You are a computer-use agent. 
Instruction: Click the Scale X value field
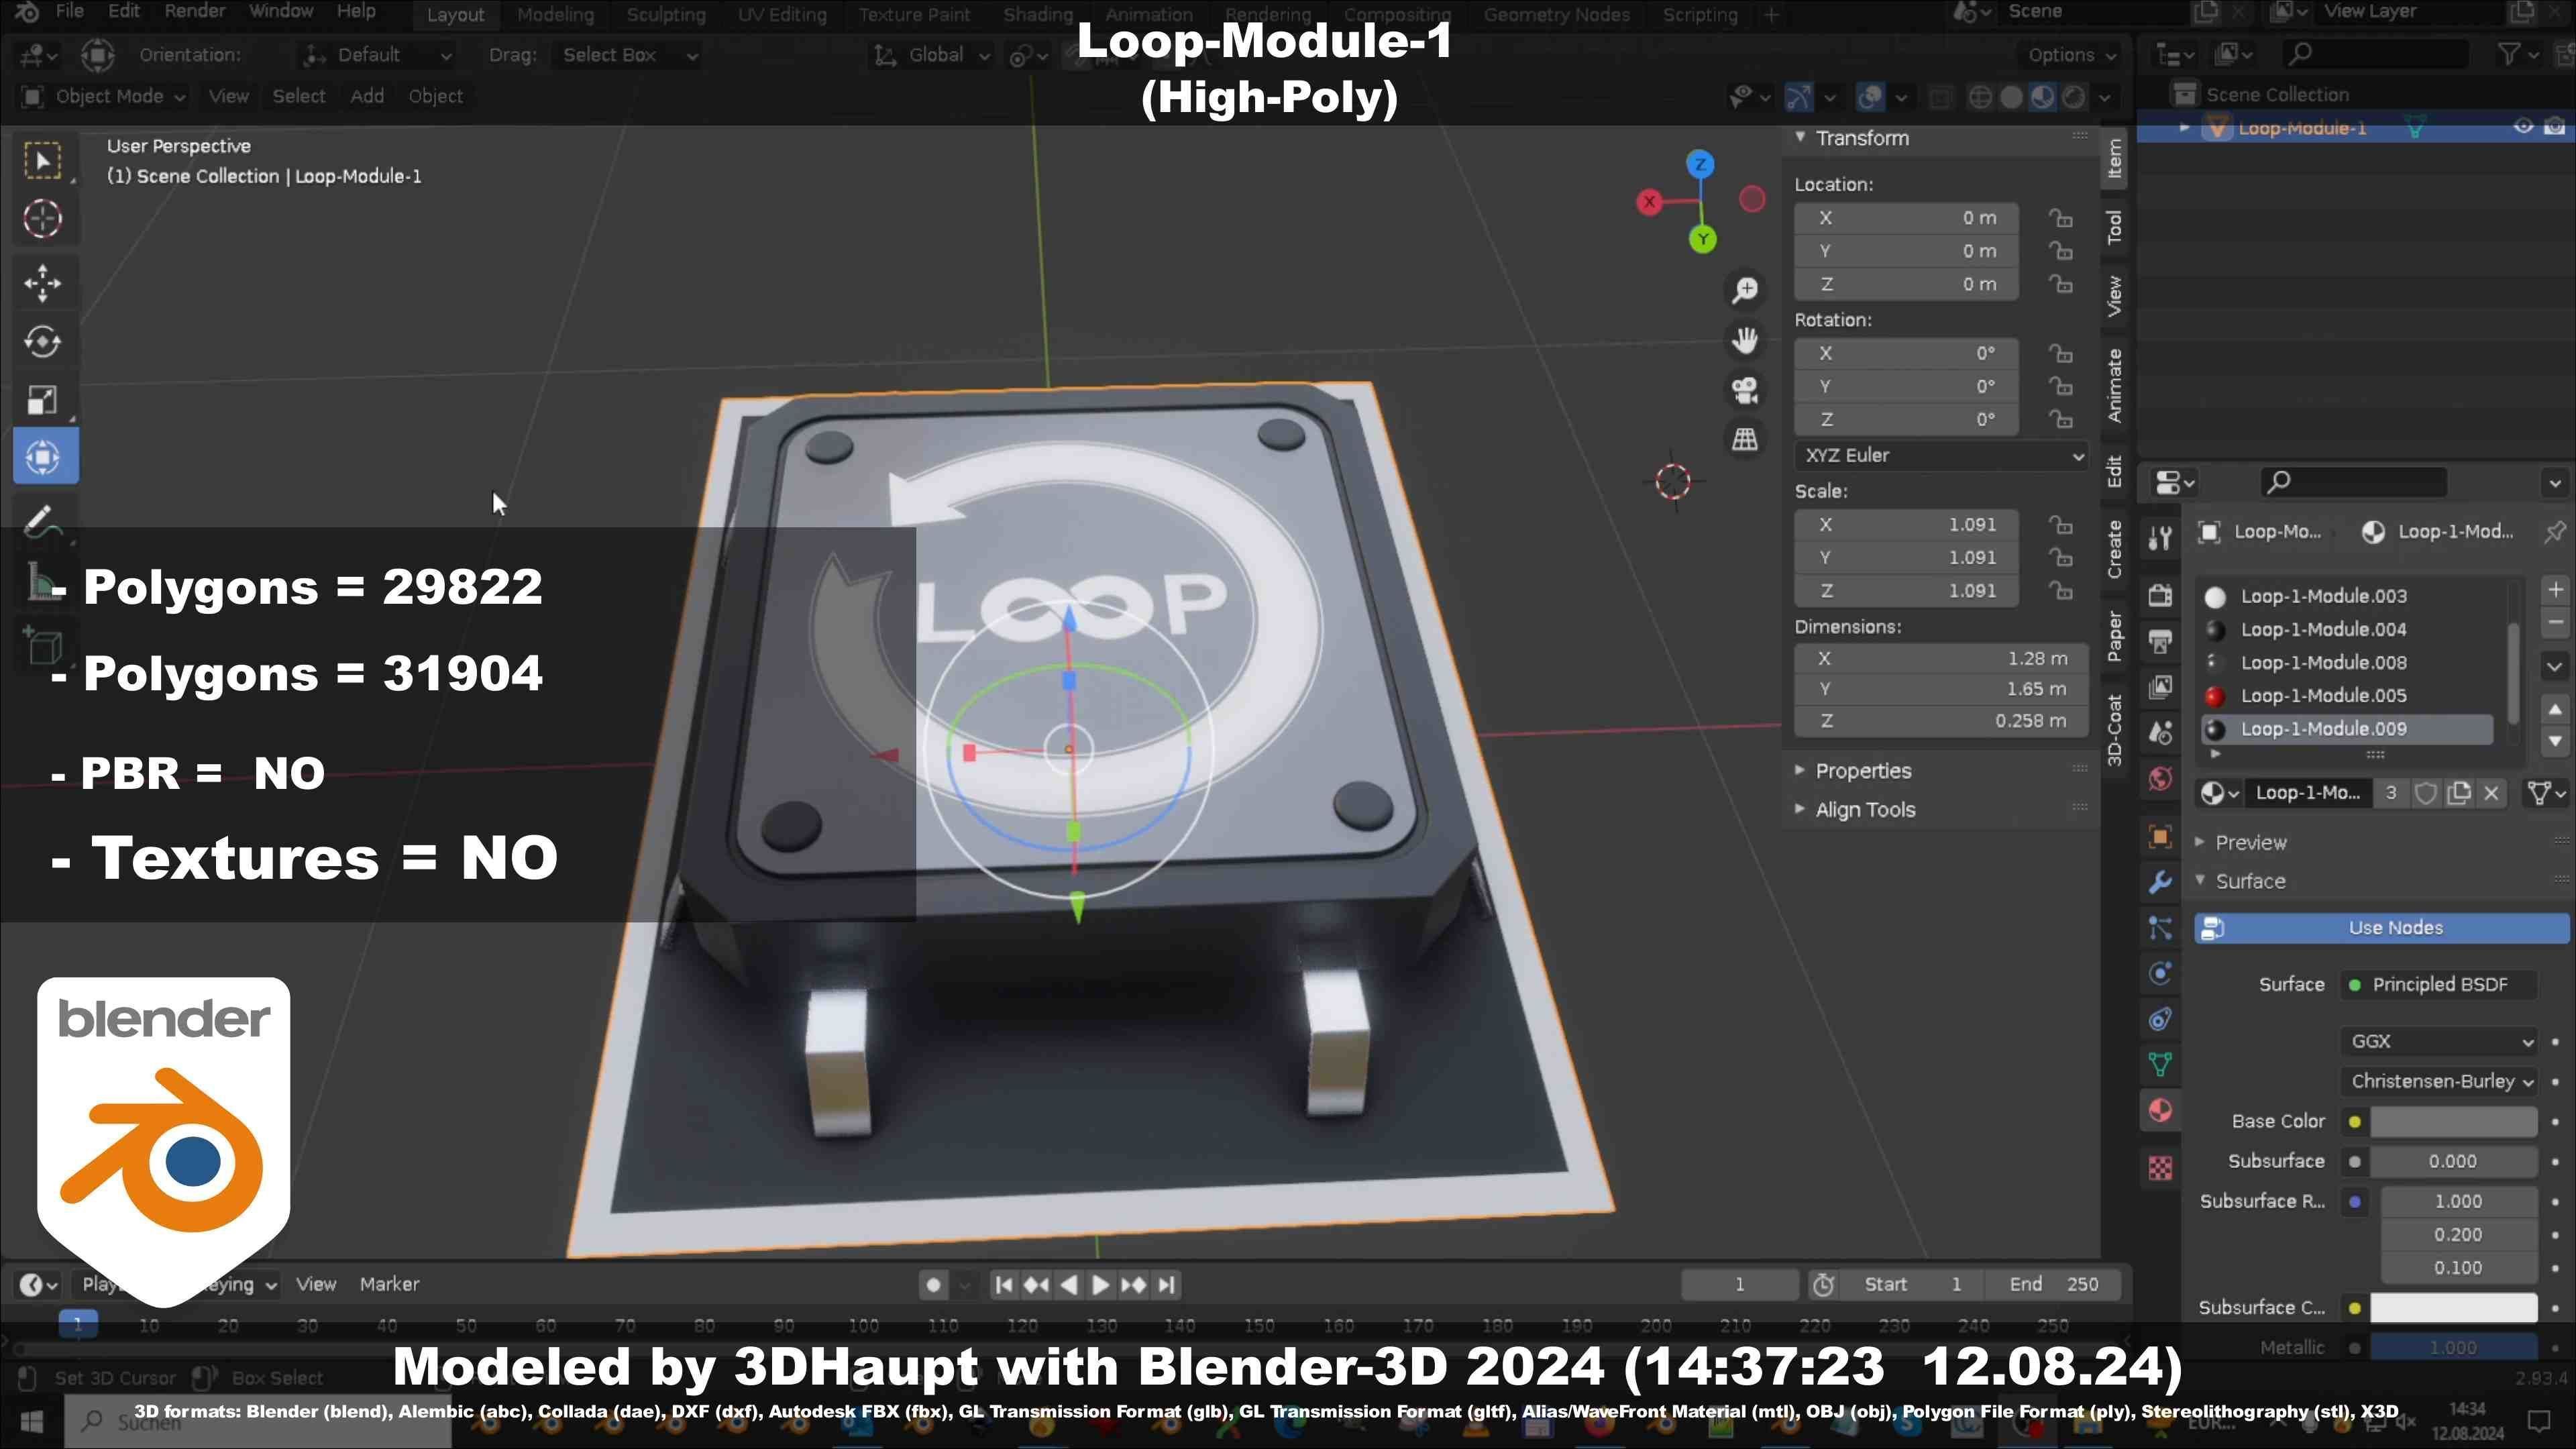[1906, 525]
